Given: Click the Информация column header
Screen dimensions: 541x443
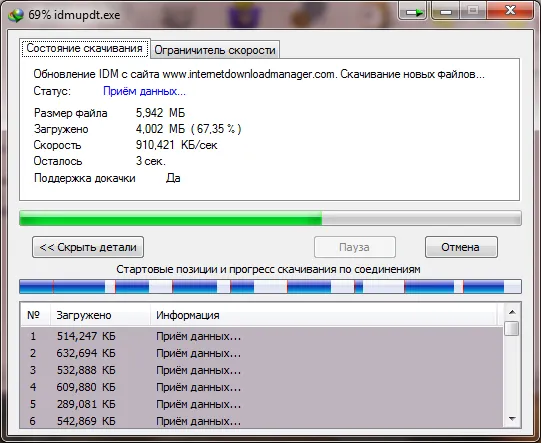Looking at the screenshot, I should tap(324, 315).
